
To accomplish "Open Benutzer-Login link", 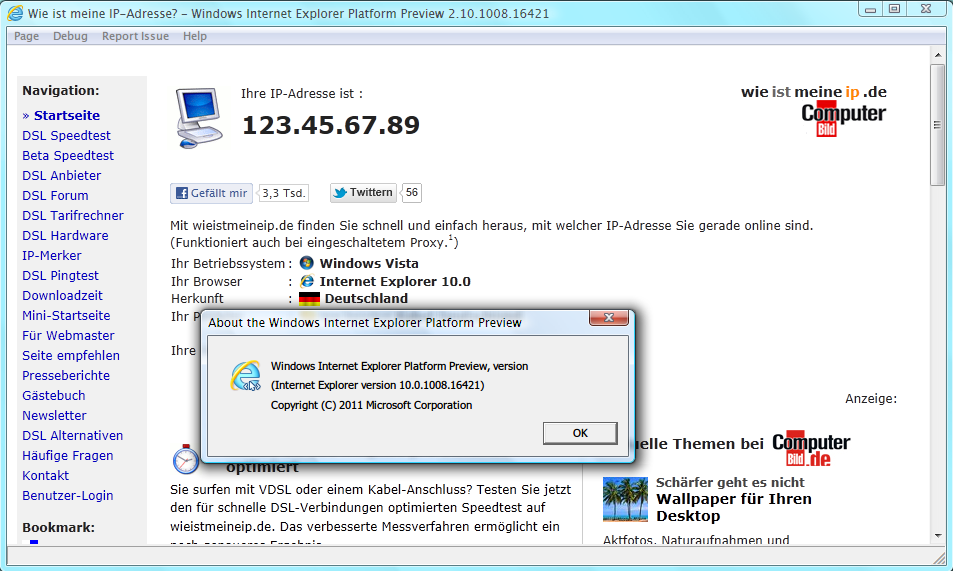I will (67, 496).
